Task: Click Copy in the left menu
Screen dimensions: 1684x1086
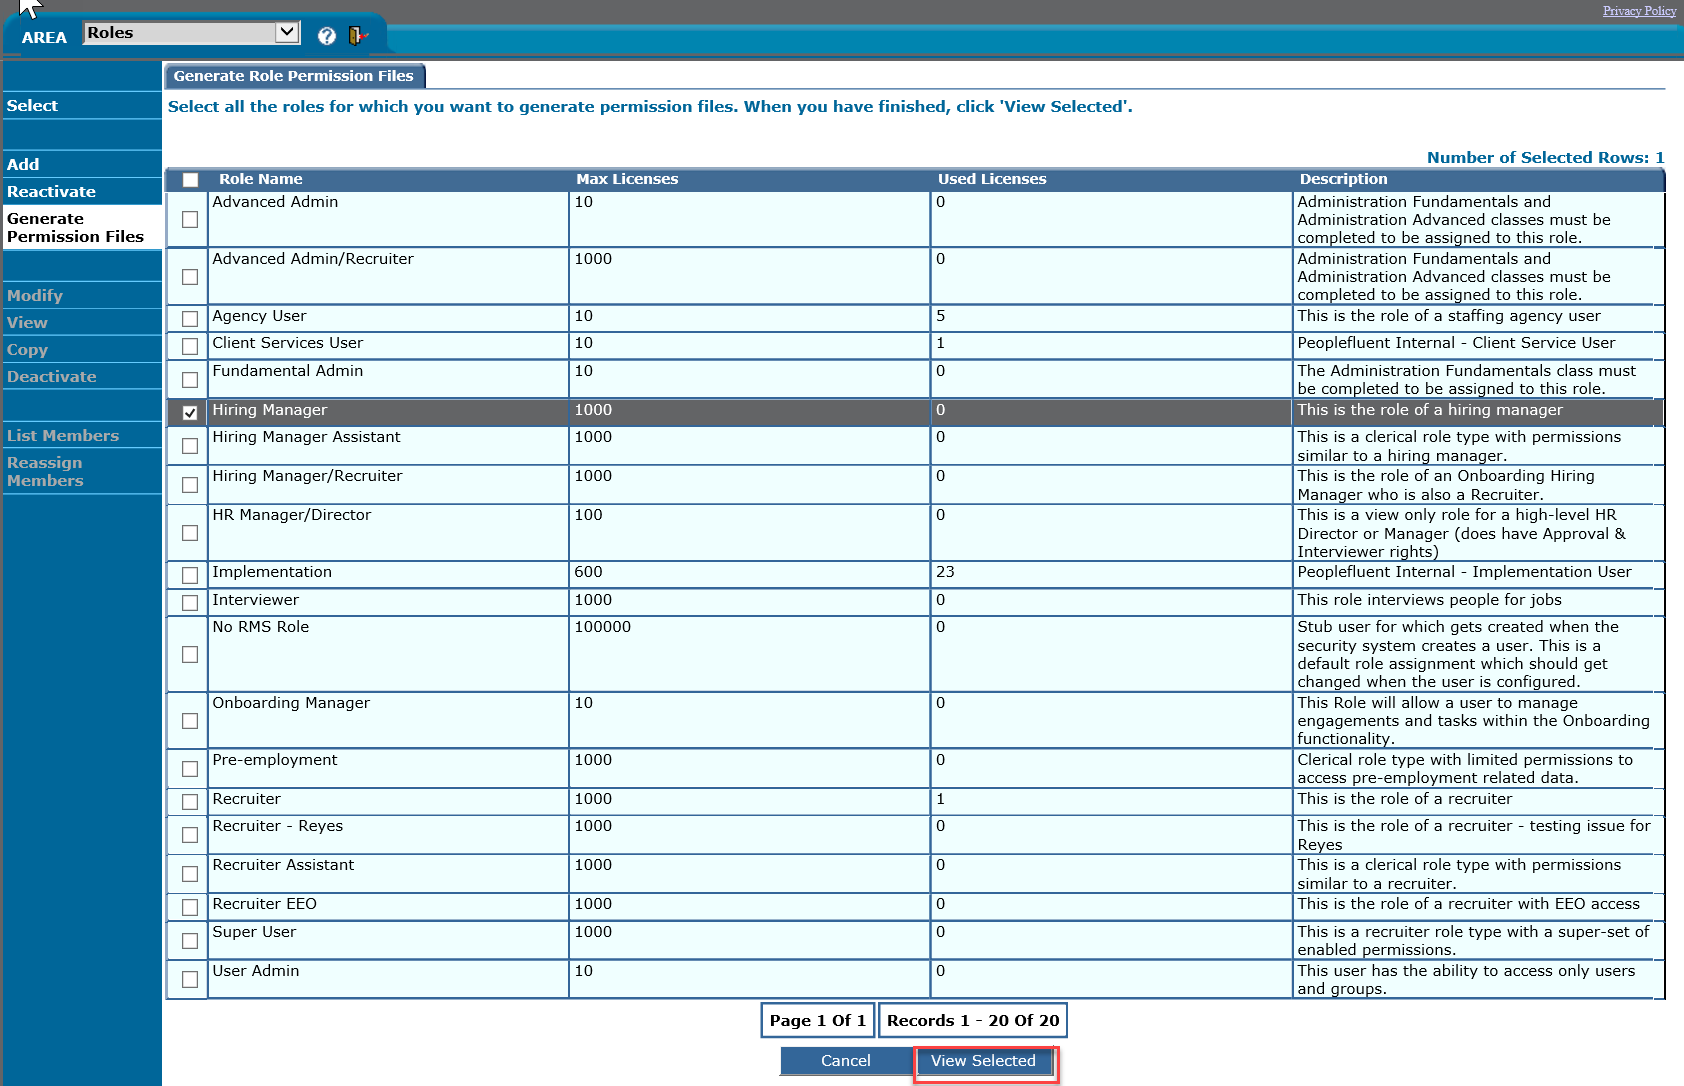Action: [x=82, y=349]
